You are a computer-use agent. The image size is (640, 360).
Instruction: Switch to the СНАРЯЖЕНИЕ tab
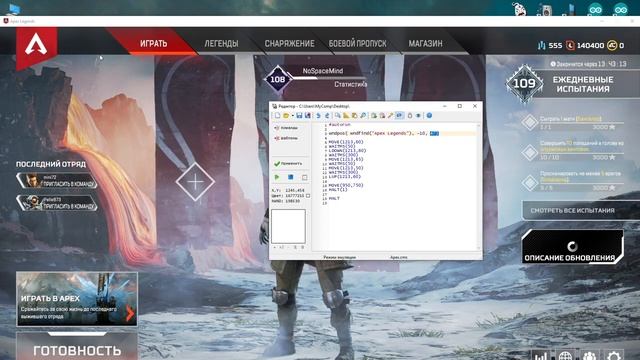coord(289,43)
